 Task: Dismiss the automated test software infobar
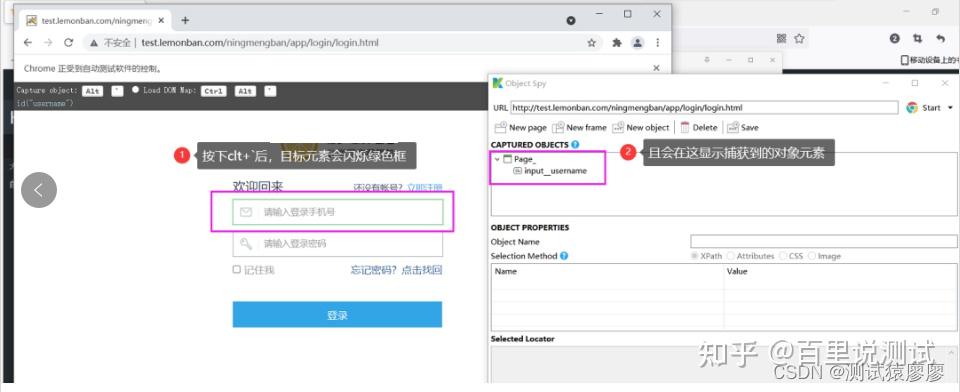tap(656, 68)
